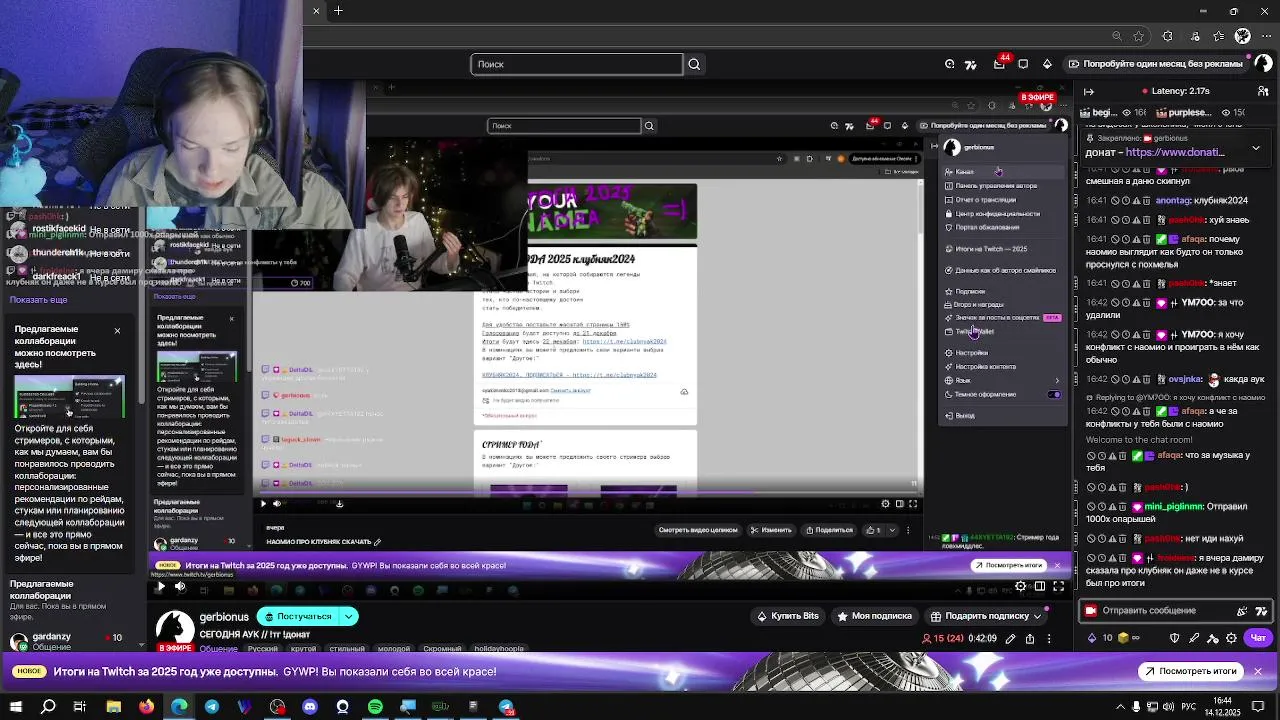Open Windows Start menu

pyautogui.click(x=15, y=707)
